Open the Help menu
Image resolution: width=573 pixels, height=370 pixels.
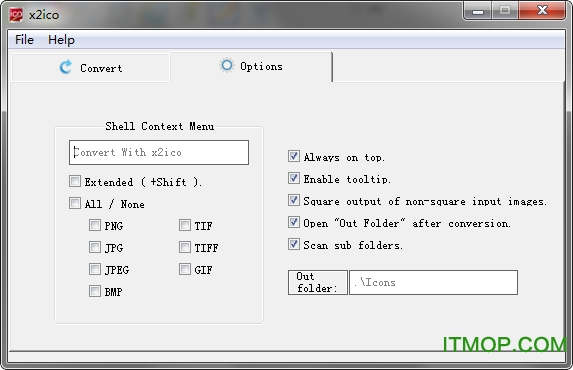tap(61, 39)
